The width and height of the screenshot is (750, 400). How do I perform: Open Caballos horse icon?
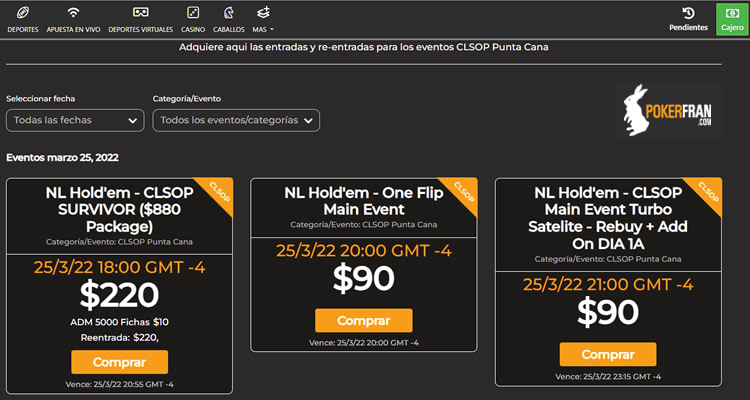pyautogui.click(x=229, y=12)
